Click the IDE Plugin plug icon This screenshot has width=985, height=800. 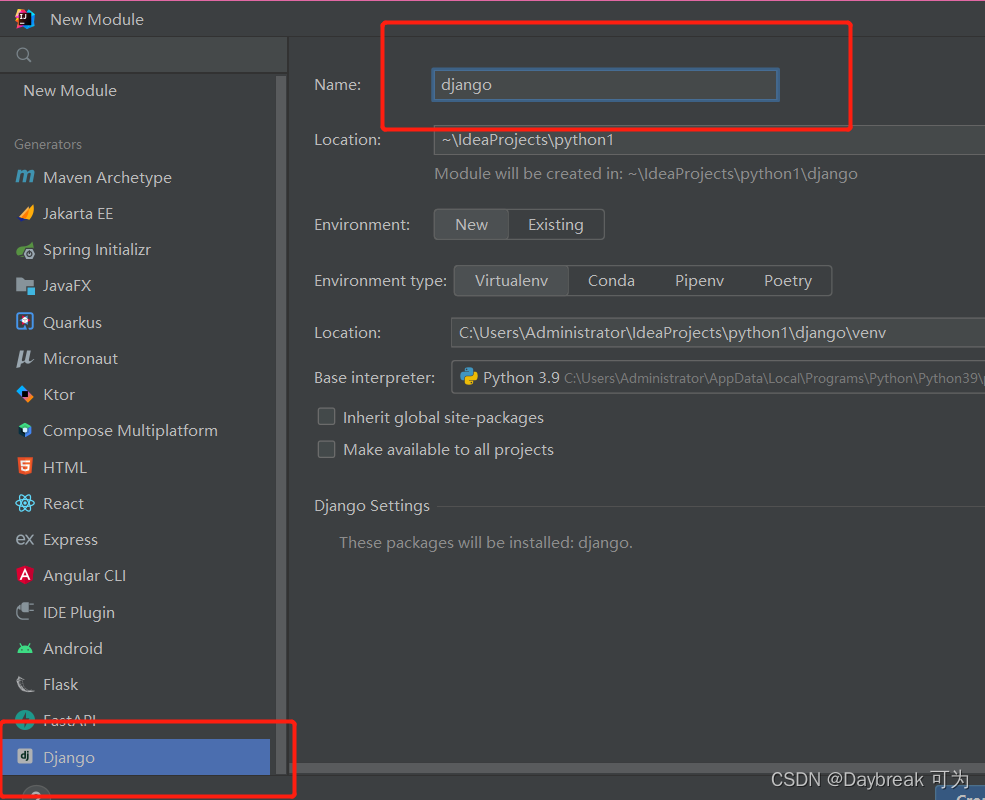coord(24,612)
